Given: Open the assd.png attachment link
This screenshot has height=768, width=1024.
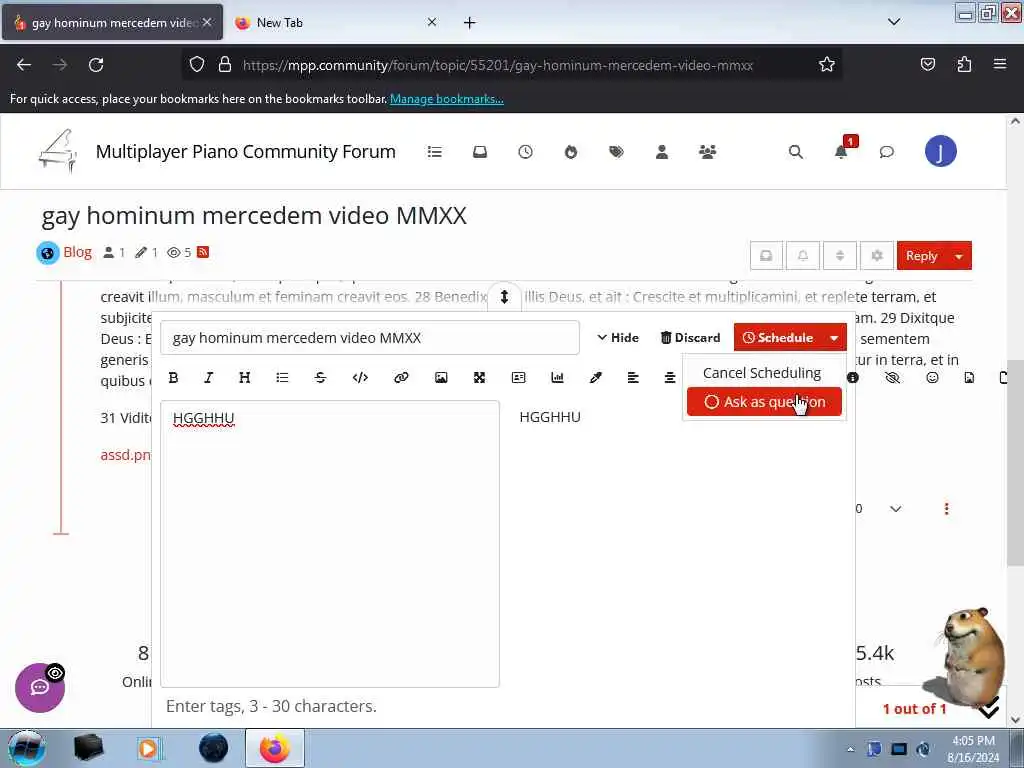Looking at the screenshot, I should (125, 455).
